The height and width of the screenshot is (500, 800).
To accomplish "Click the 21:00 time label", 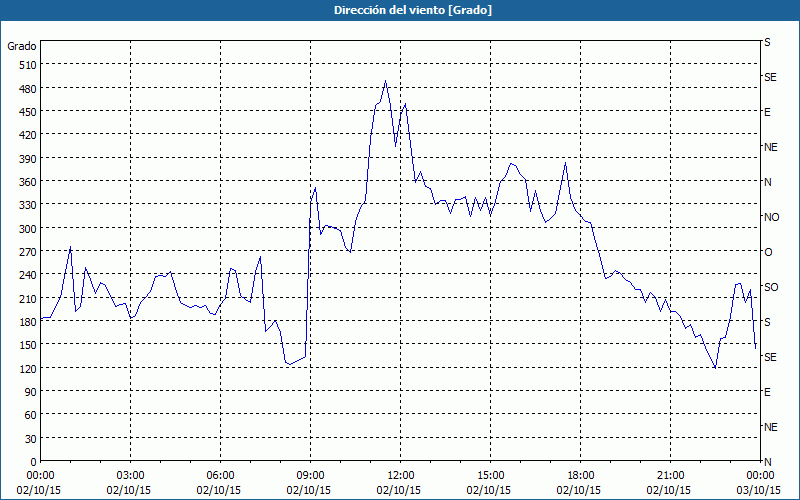I will (x=670, y=476).
